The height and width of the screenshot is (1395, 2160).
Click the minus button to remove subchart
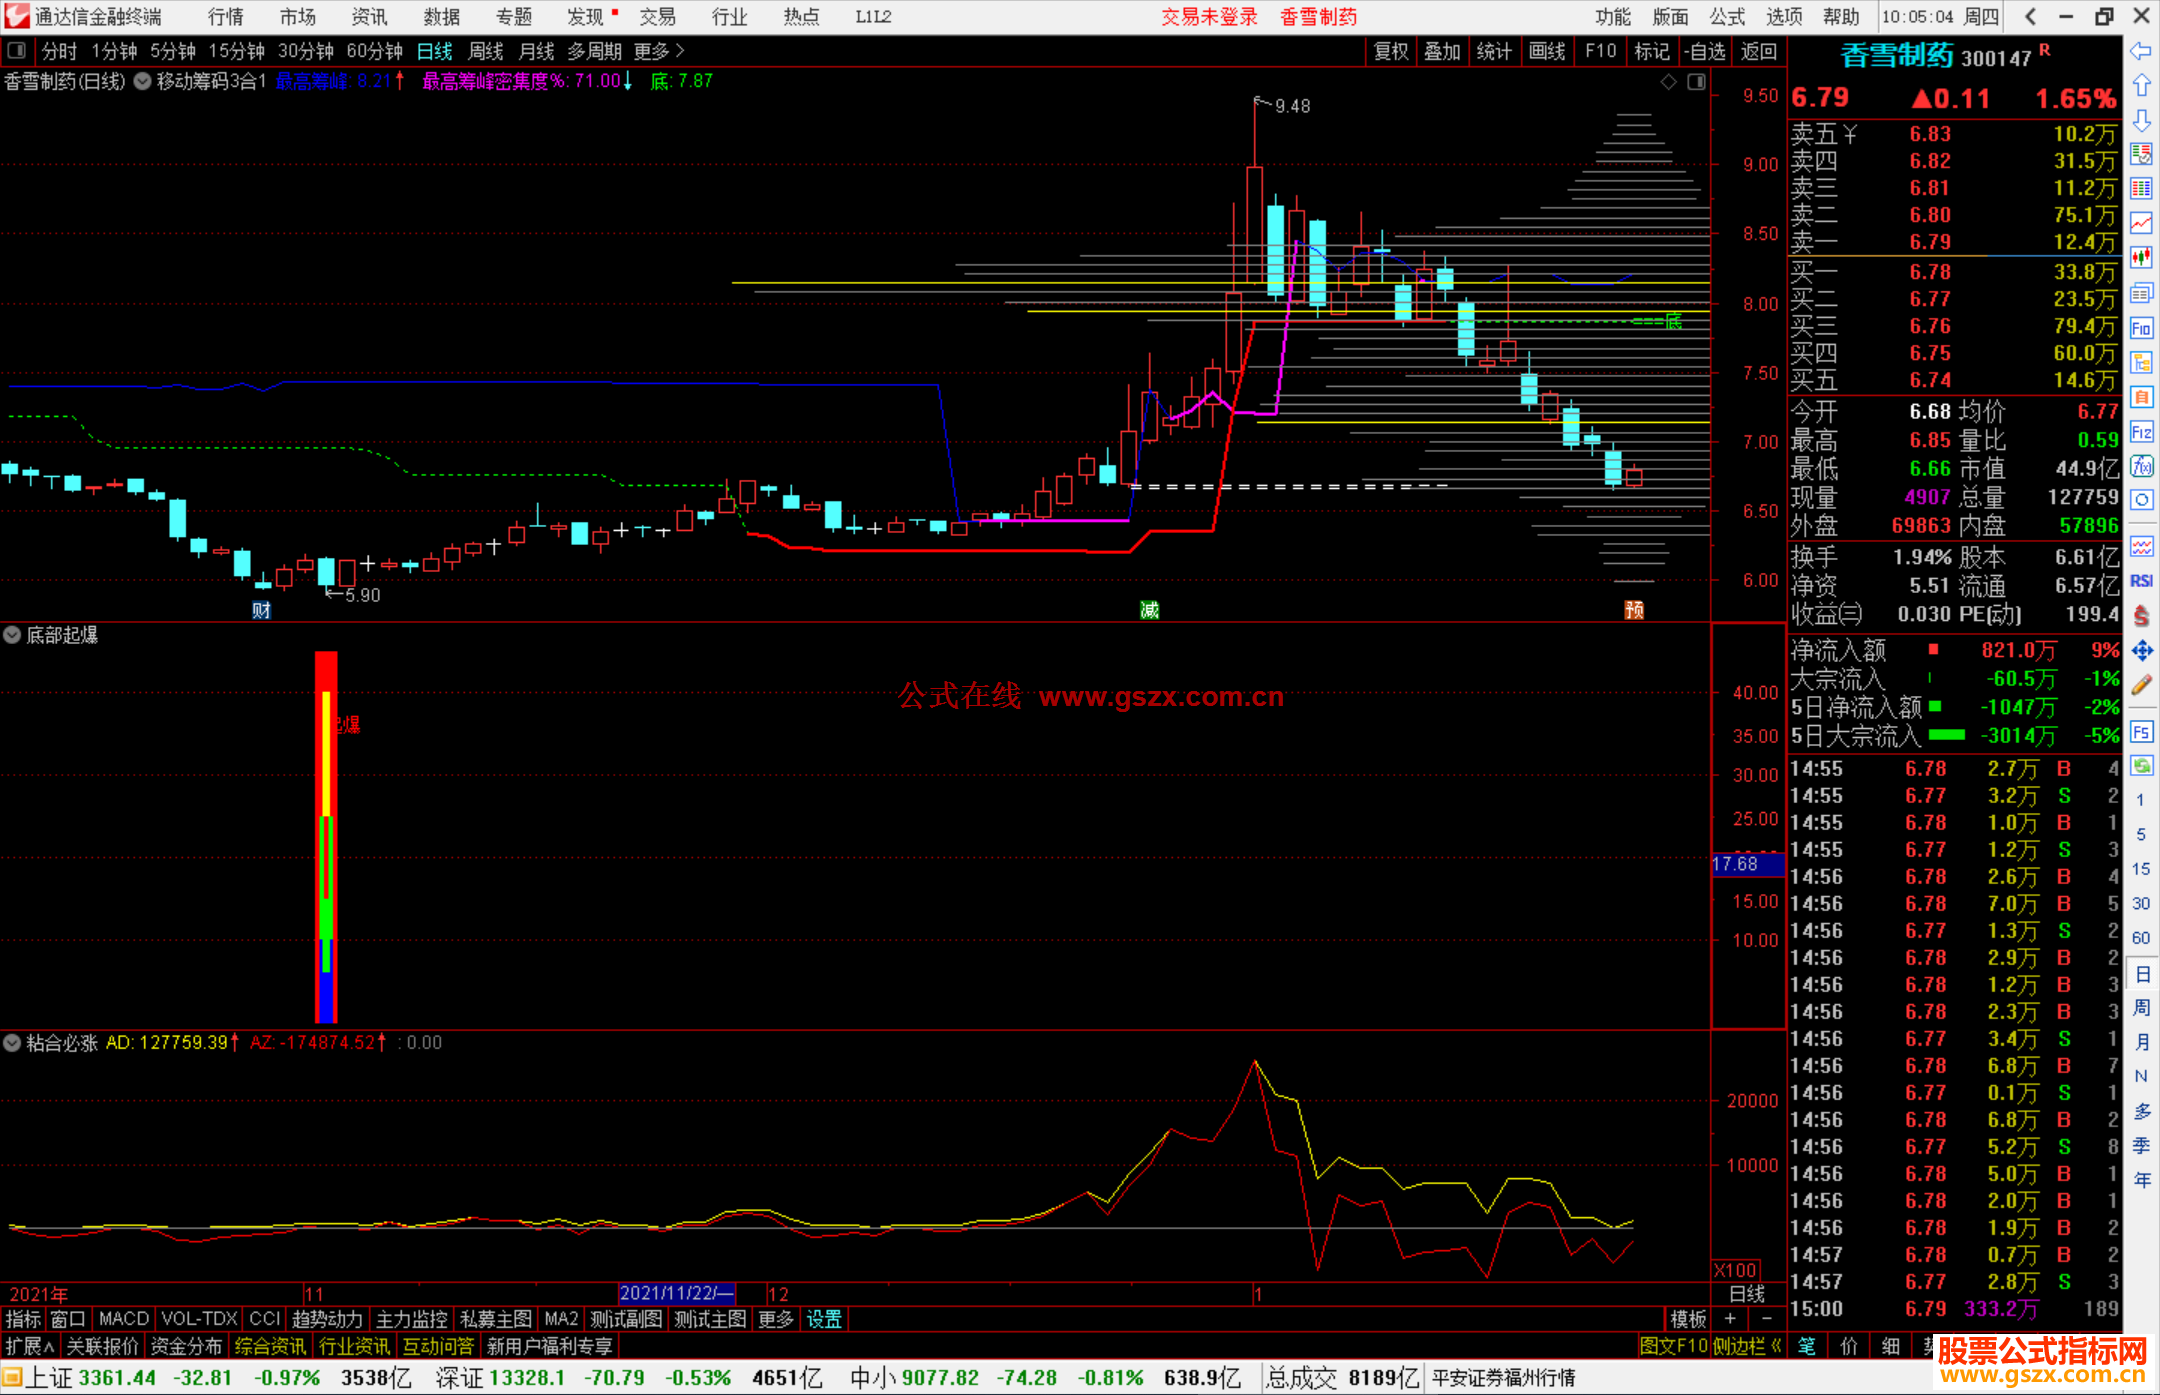[1766, 1319]
